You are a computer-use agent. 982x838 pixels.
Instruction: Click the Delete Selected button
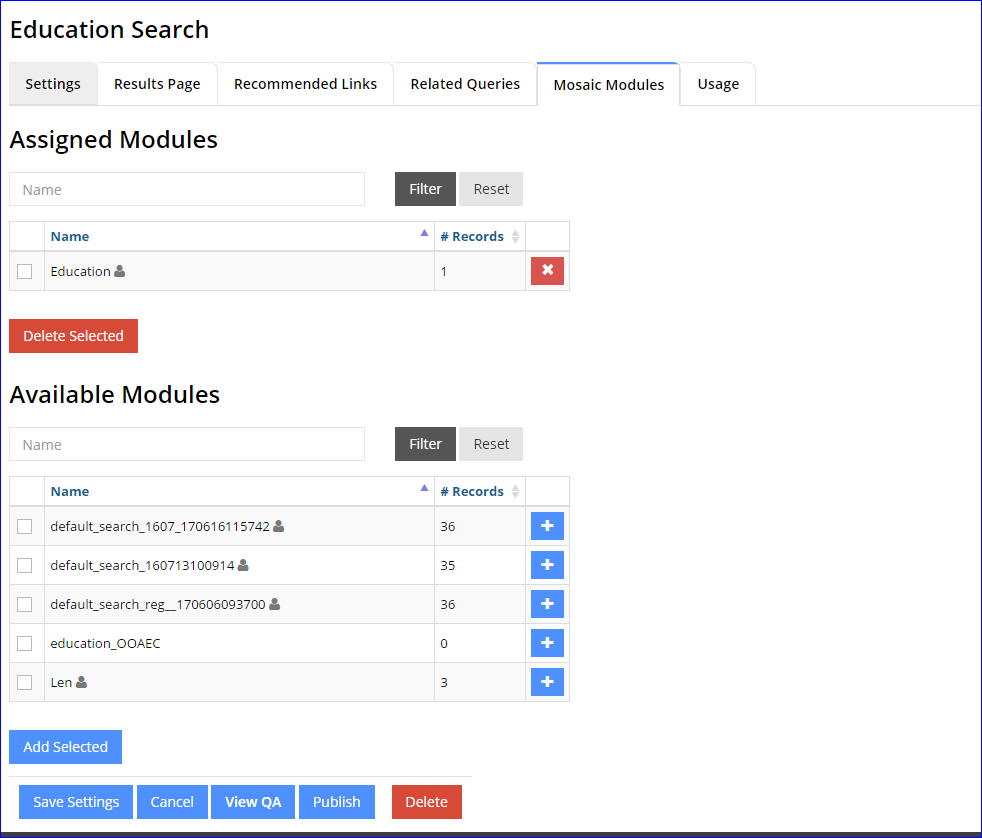[73, 336]
